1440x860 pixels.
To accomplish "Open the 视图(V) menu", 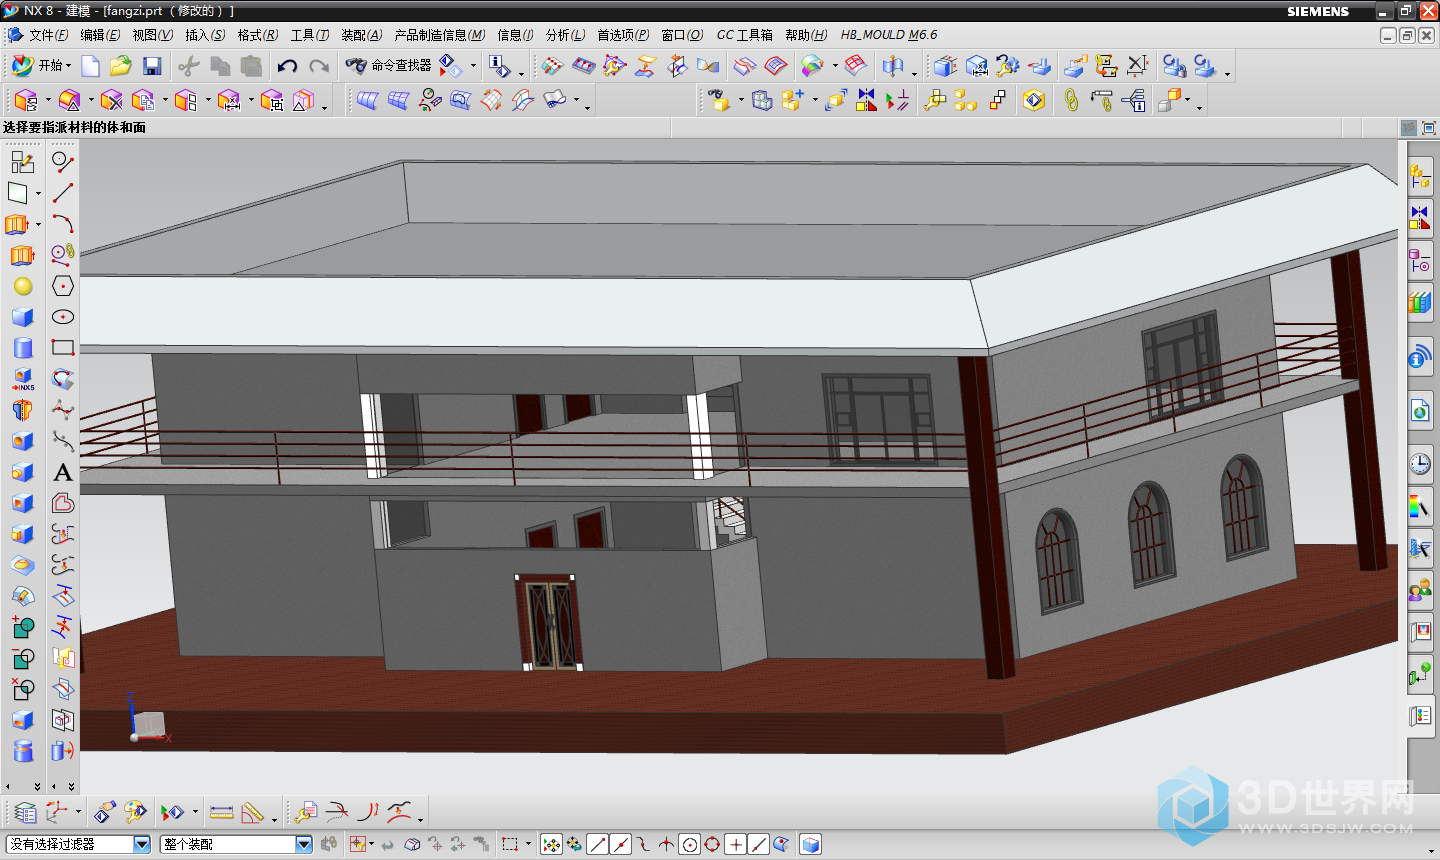I will [x=152, y=35].
